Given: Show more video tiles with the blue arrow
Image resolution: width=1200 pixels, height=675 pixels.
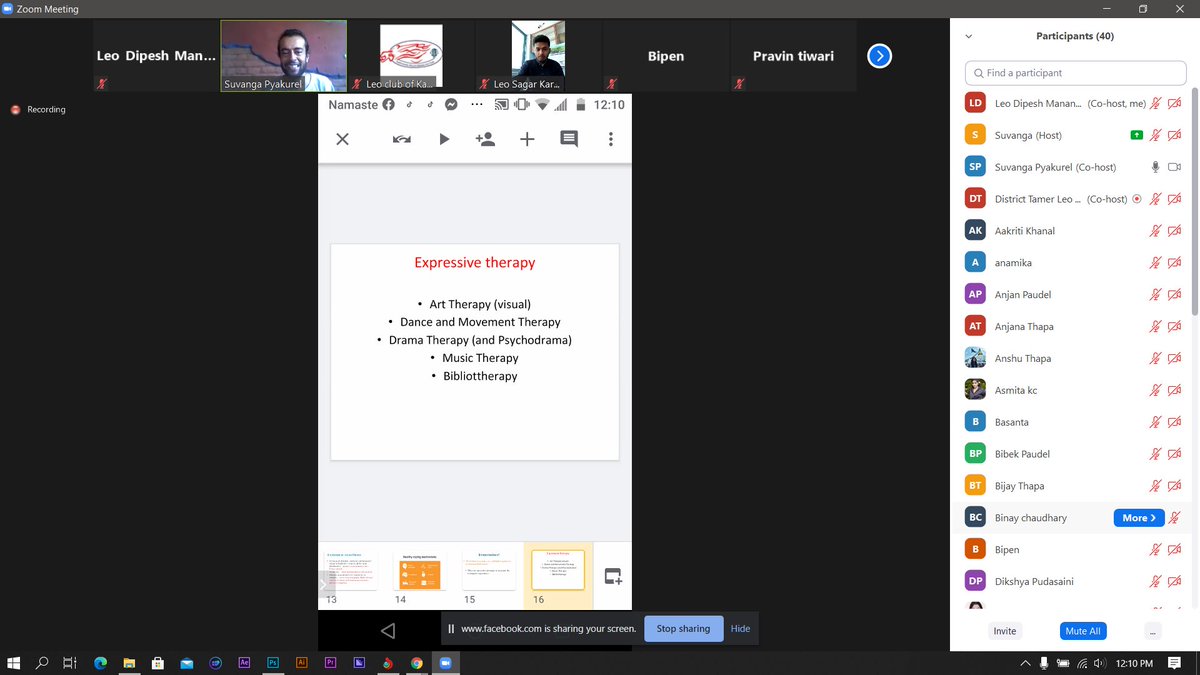Looking at the screenshot, I should point(879,56).
